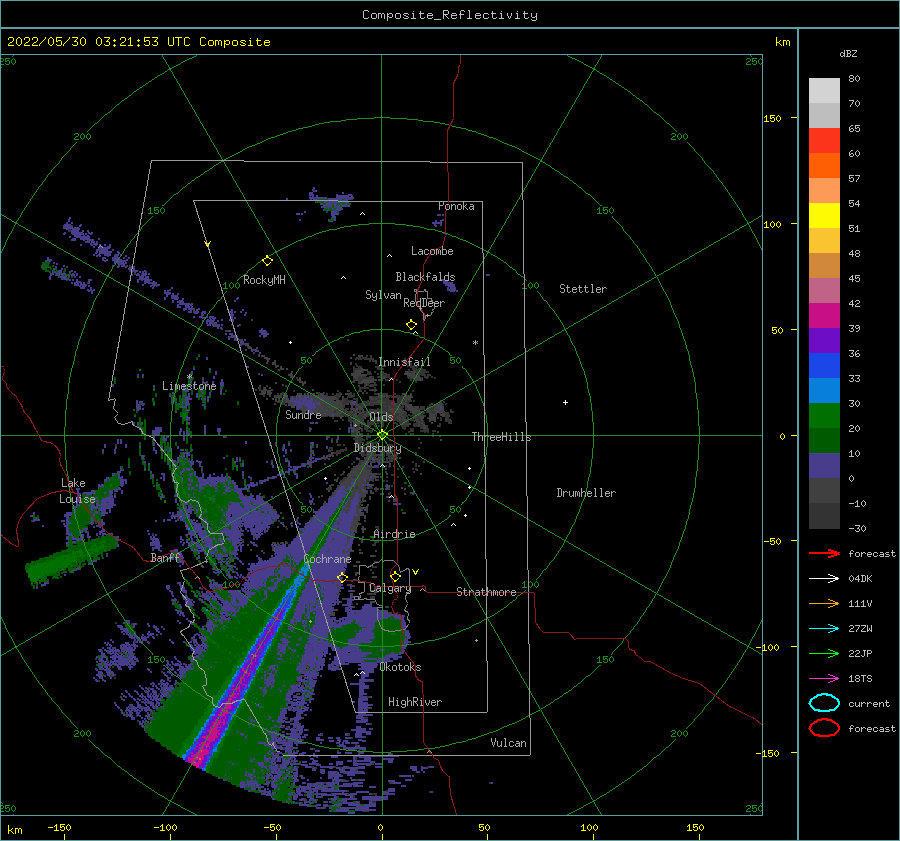Click the magenta 18TS arrow icon
Image resolution: width=900 pixels, height=841 pixels.
pos(824,679)
